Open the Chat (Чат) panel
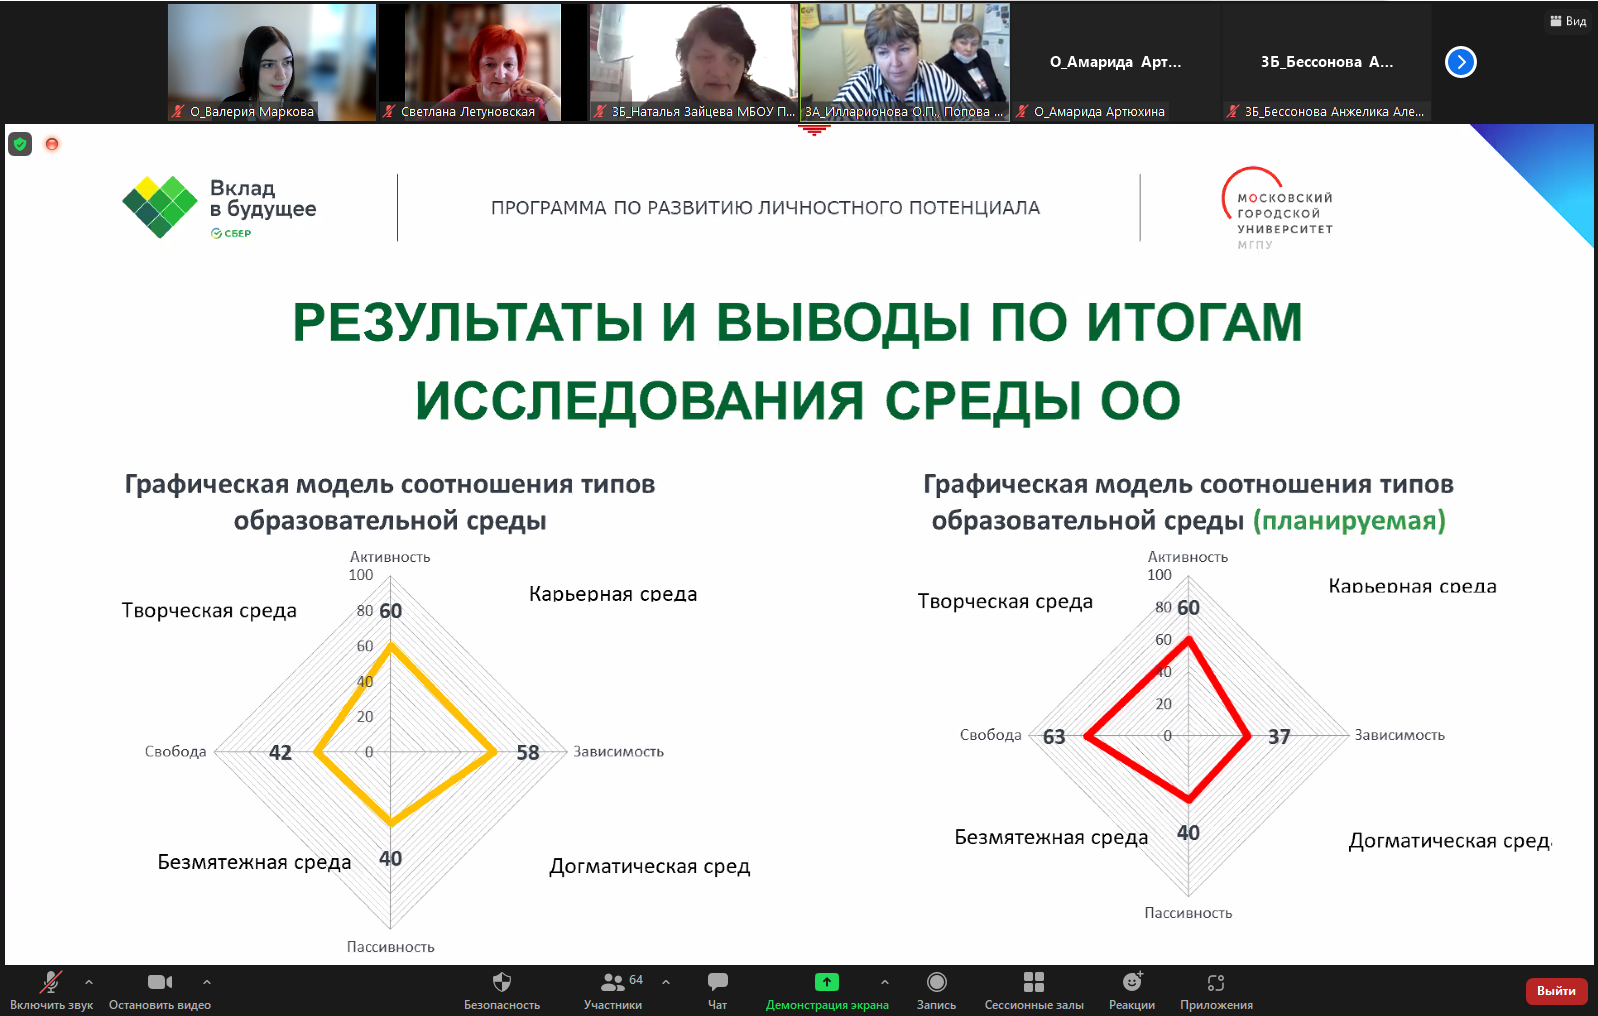Image resolution: width=1598 pixels, height=1016 pixels. [717, 983]
